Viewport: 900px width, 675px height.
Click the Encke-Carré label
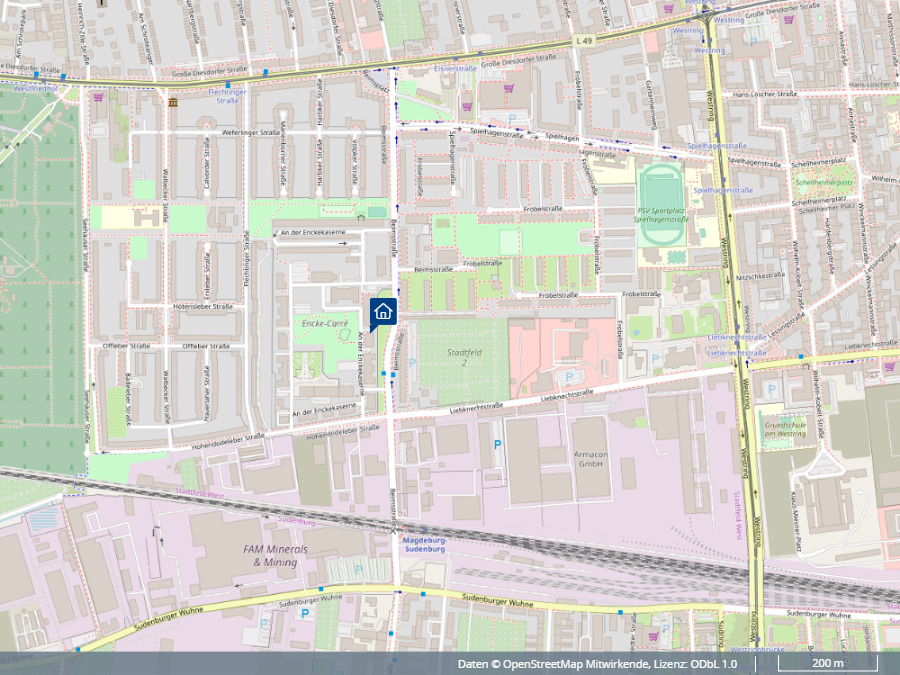tap(322, 324)
